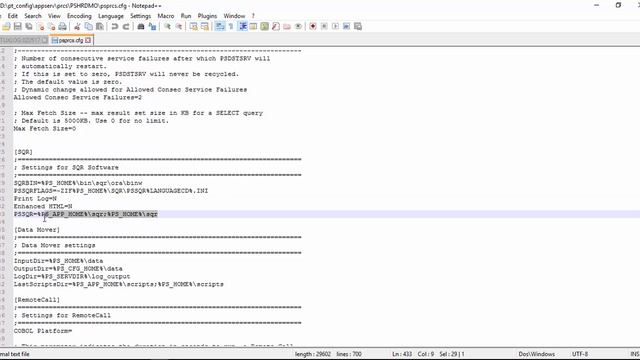Click the line 'Print Log=N'
This screenshot has width=640, height=360.
pos(35,199)
